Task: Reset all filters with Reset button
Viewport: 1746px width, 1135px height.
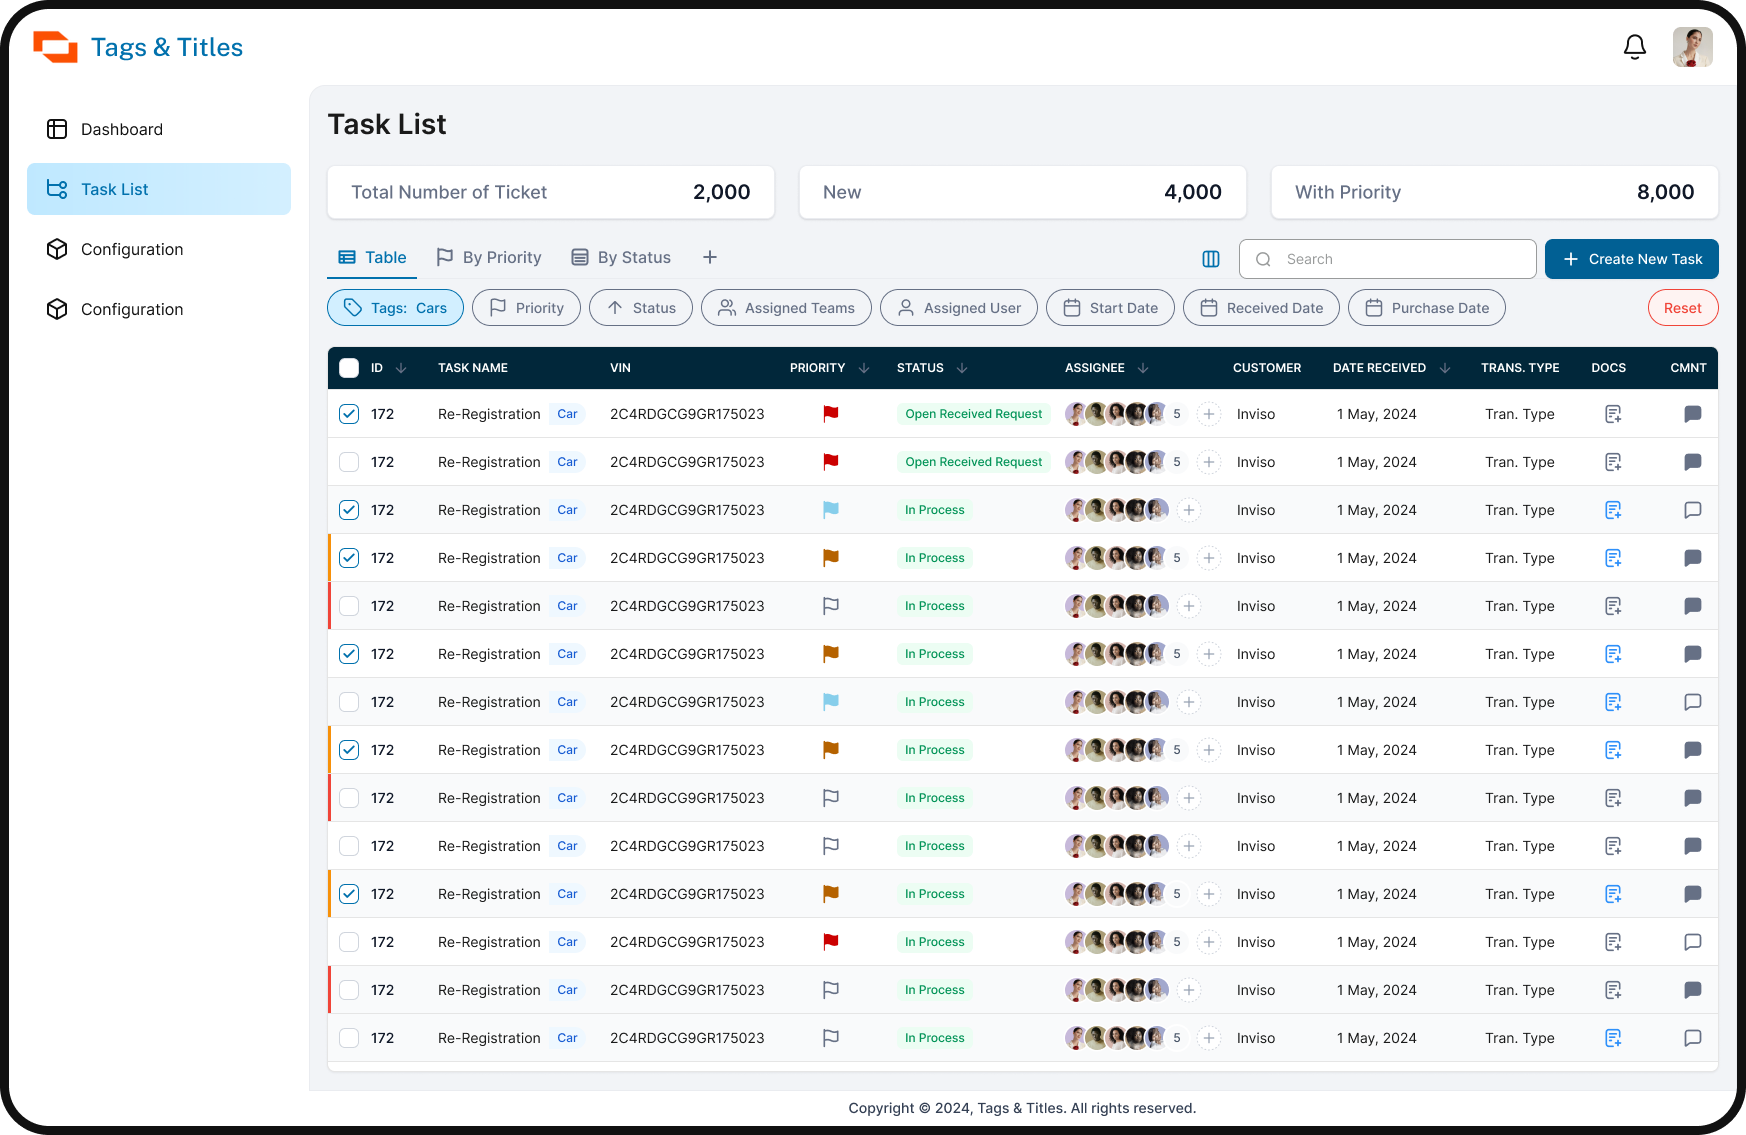Action: pos(1682,308)
